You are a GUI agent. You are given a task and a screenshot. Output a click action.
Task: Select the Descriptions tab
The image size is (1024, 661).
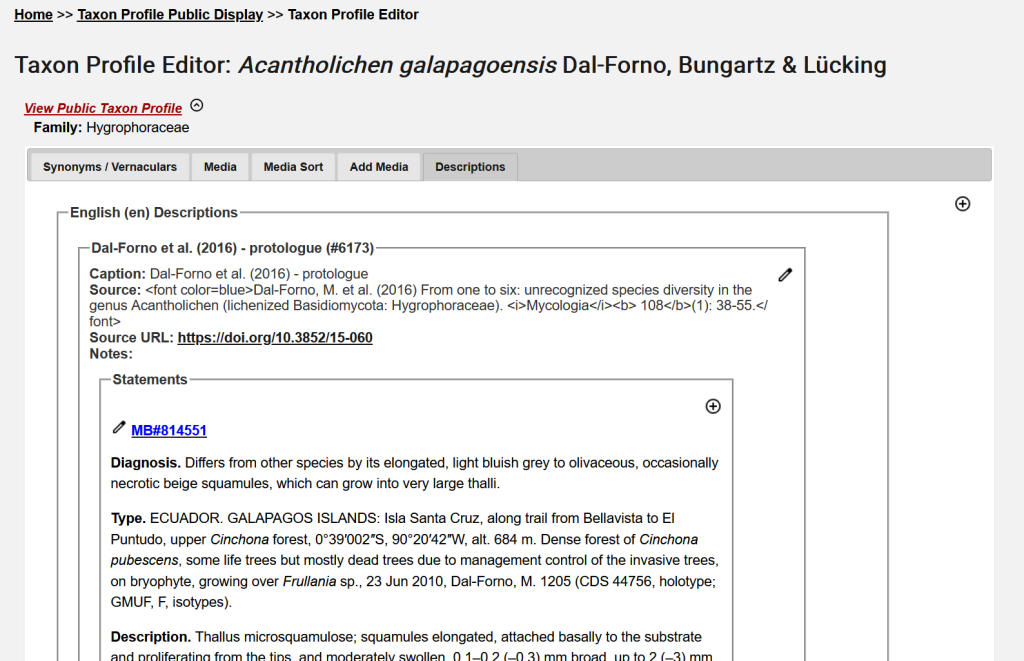pyautogui.click(x=470, y=167)
